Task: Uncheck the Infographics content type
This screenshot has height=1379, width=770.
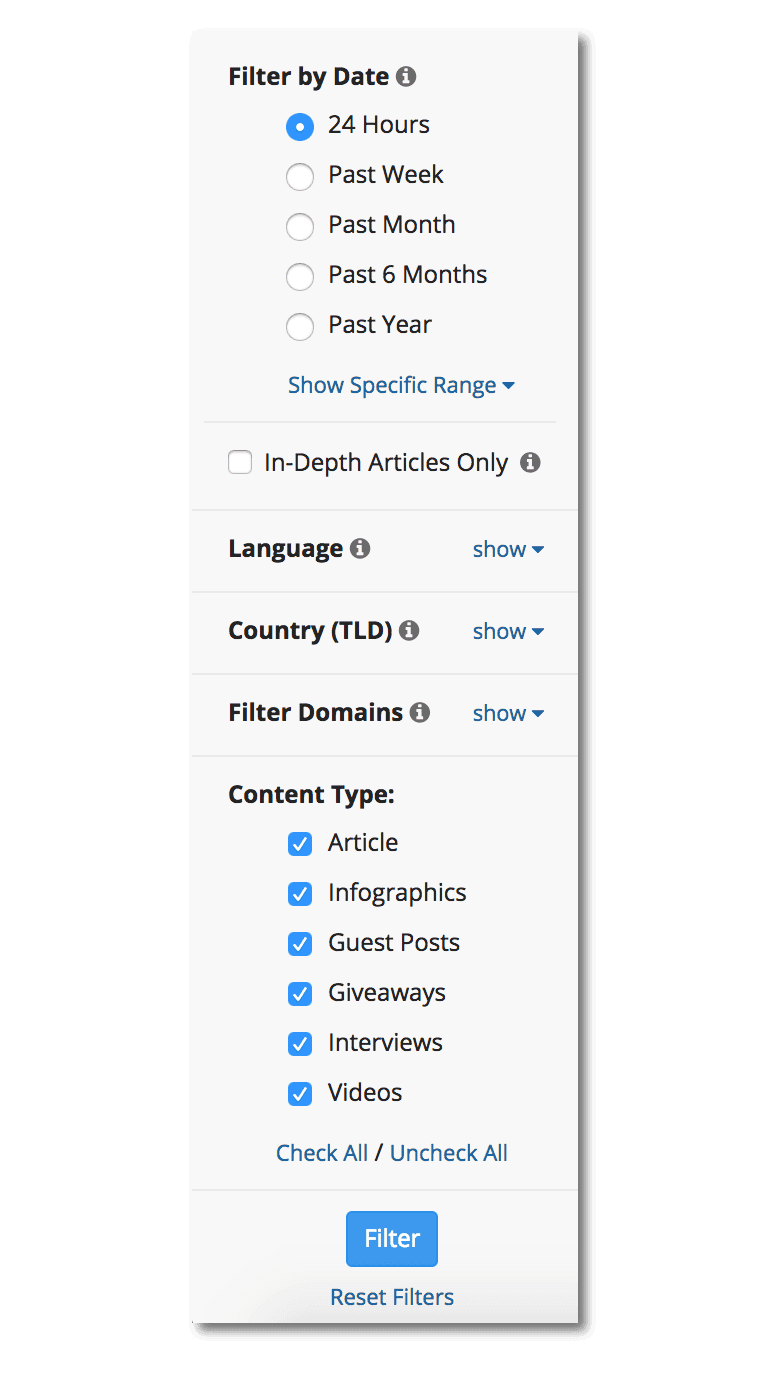Action: (300, 894)
